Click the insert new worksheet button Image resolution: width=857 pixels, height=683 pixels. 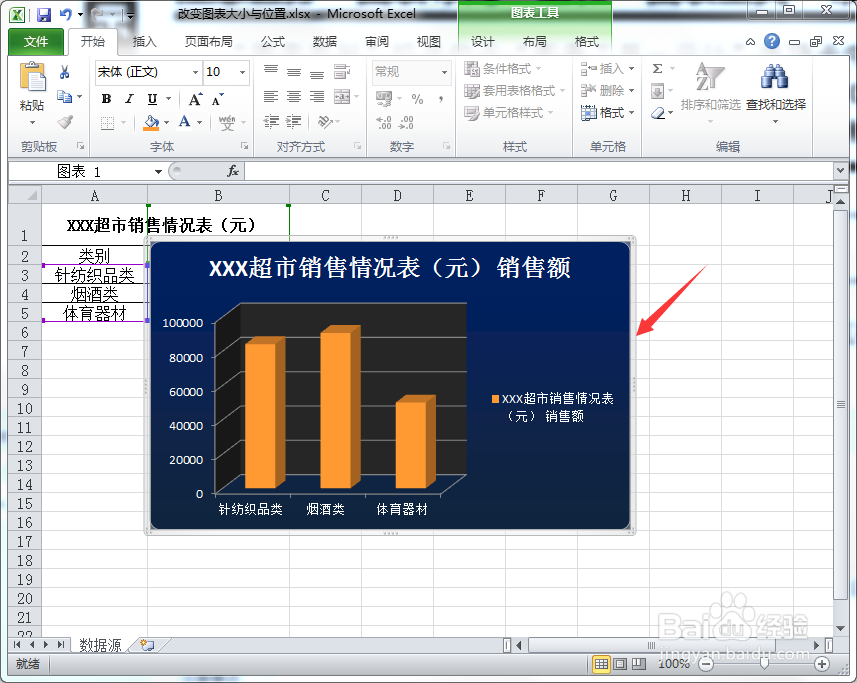coord(146,645)
